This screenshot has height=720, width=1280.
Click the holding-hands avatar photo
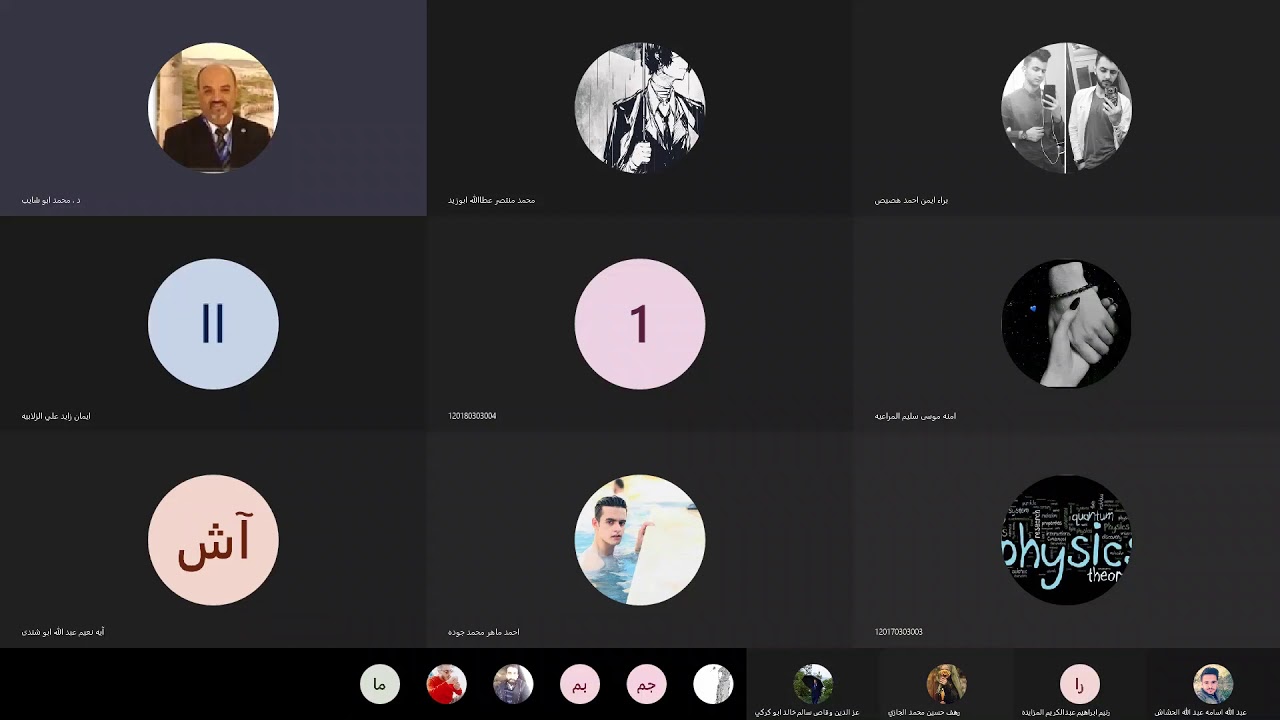pos(1066,324)
